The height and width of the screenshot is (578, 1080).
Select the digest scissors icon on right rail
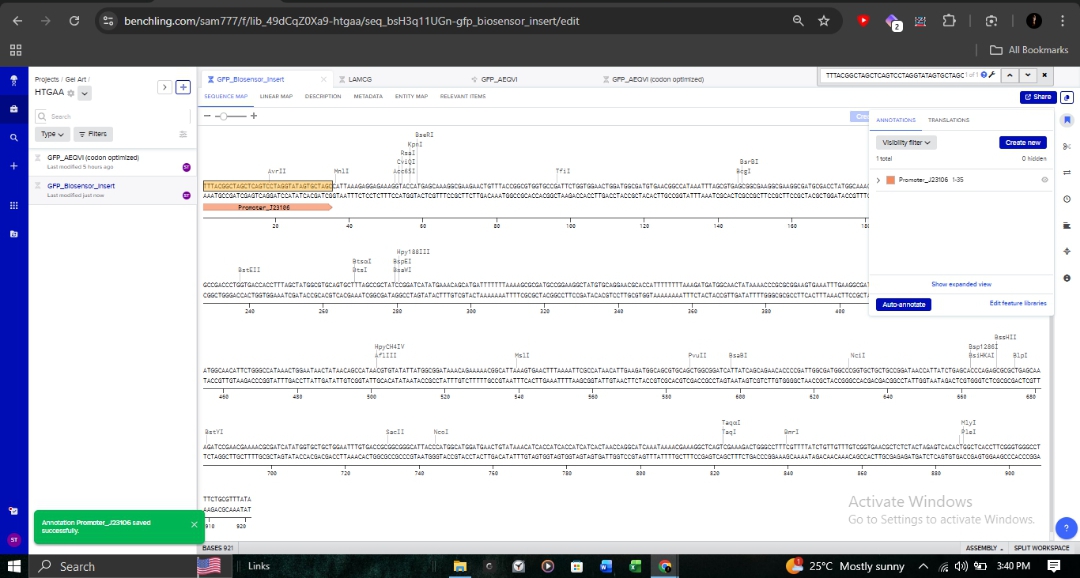(x=1066, y=148)
